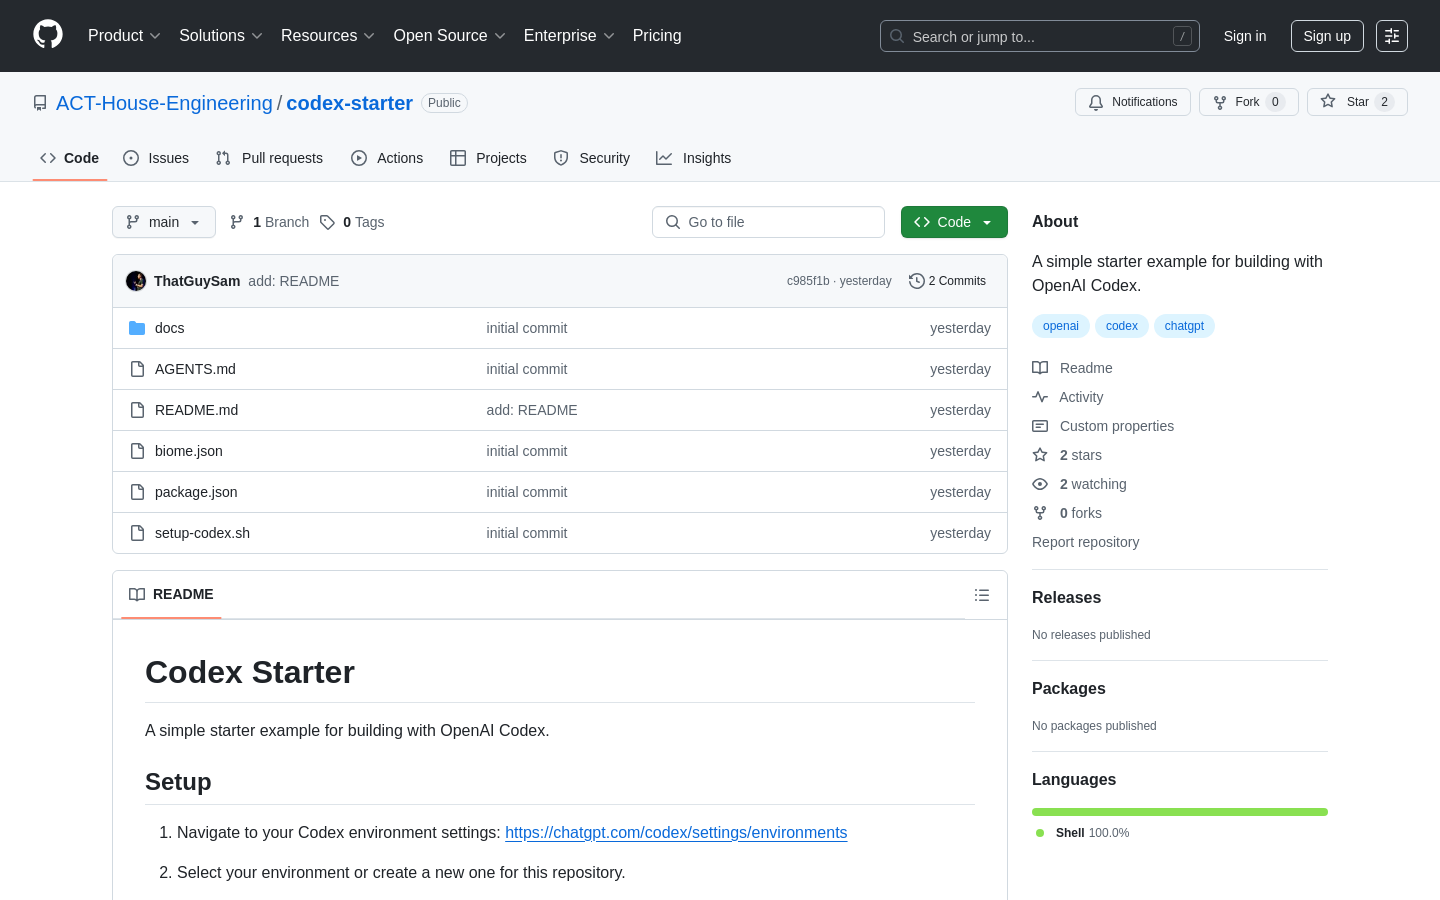Focus the Search or jump to field

pyautogui.click(x=1040, y=36)
